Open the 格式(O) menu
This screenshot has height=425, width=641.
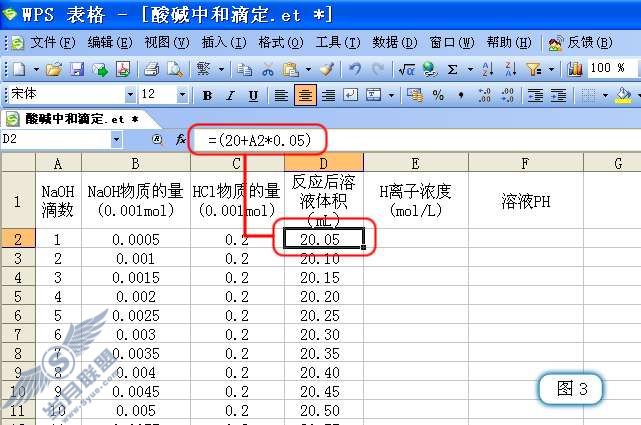pos(281,42)
